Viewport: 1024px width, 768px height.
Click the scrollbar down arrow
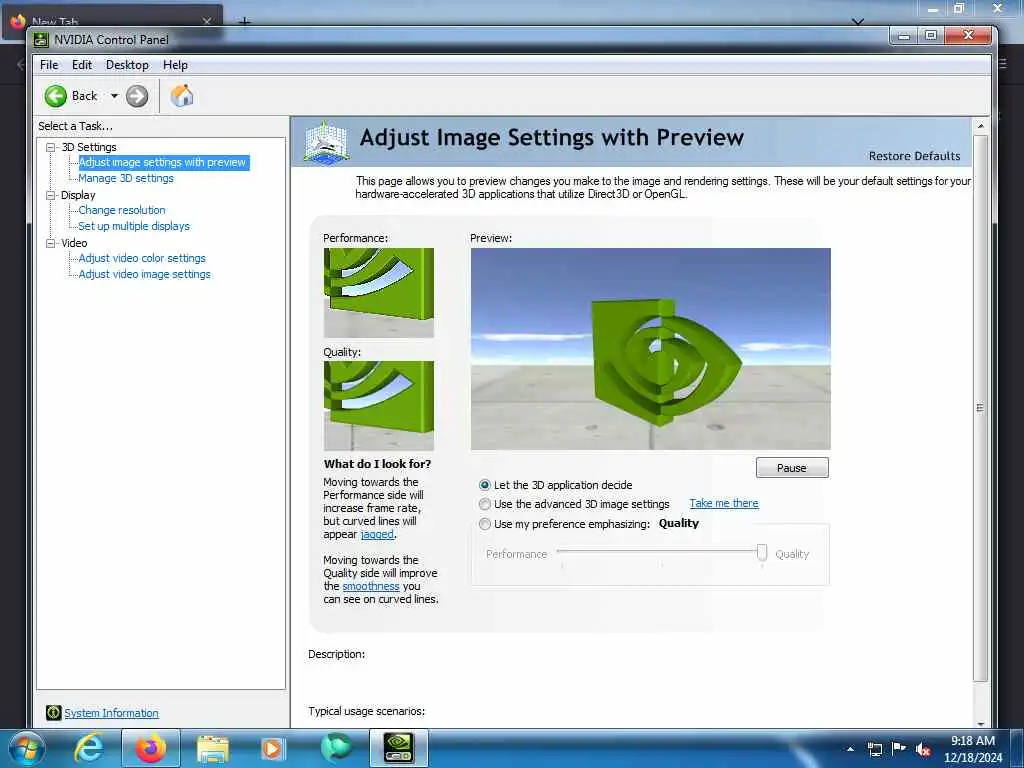[980, 723]
